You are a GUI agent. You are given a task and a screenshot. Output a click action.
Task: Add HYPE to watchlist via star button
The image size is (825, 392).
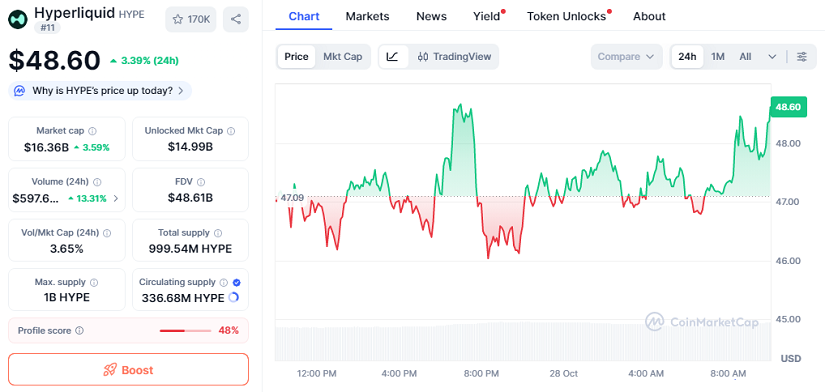[x=190, y=19]
